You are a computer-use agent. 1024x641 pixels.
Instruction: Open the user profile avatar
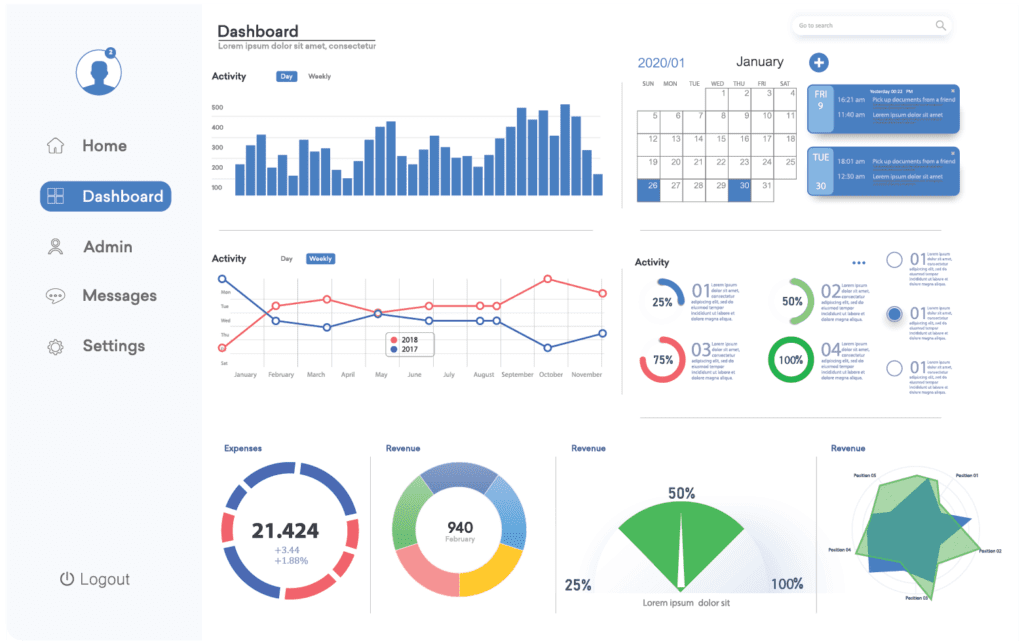[x=98, y=72]
